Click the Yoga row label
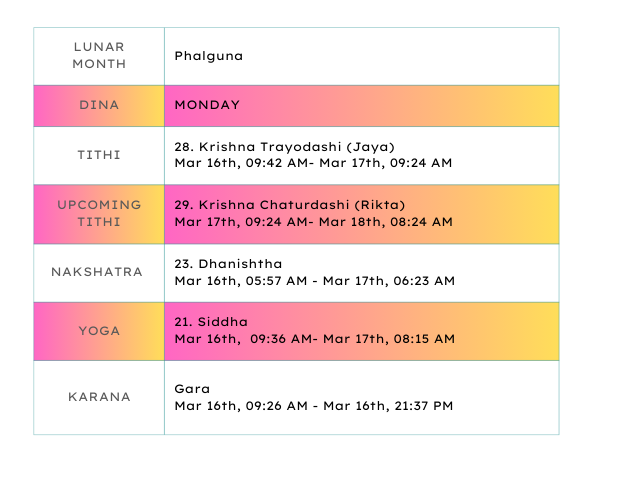Viewport: 640px width, 480px height. (99, 330)
